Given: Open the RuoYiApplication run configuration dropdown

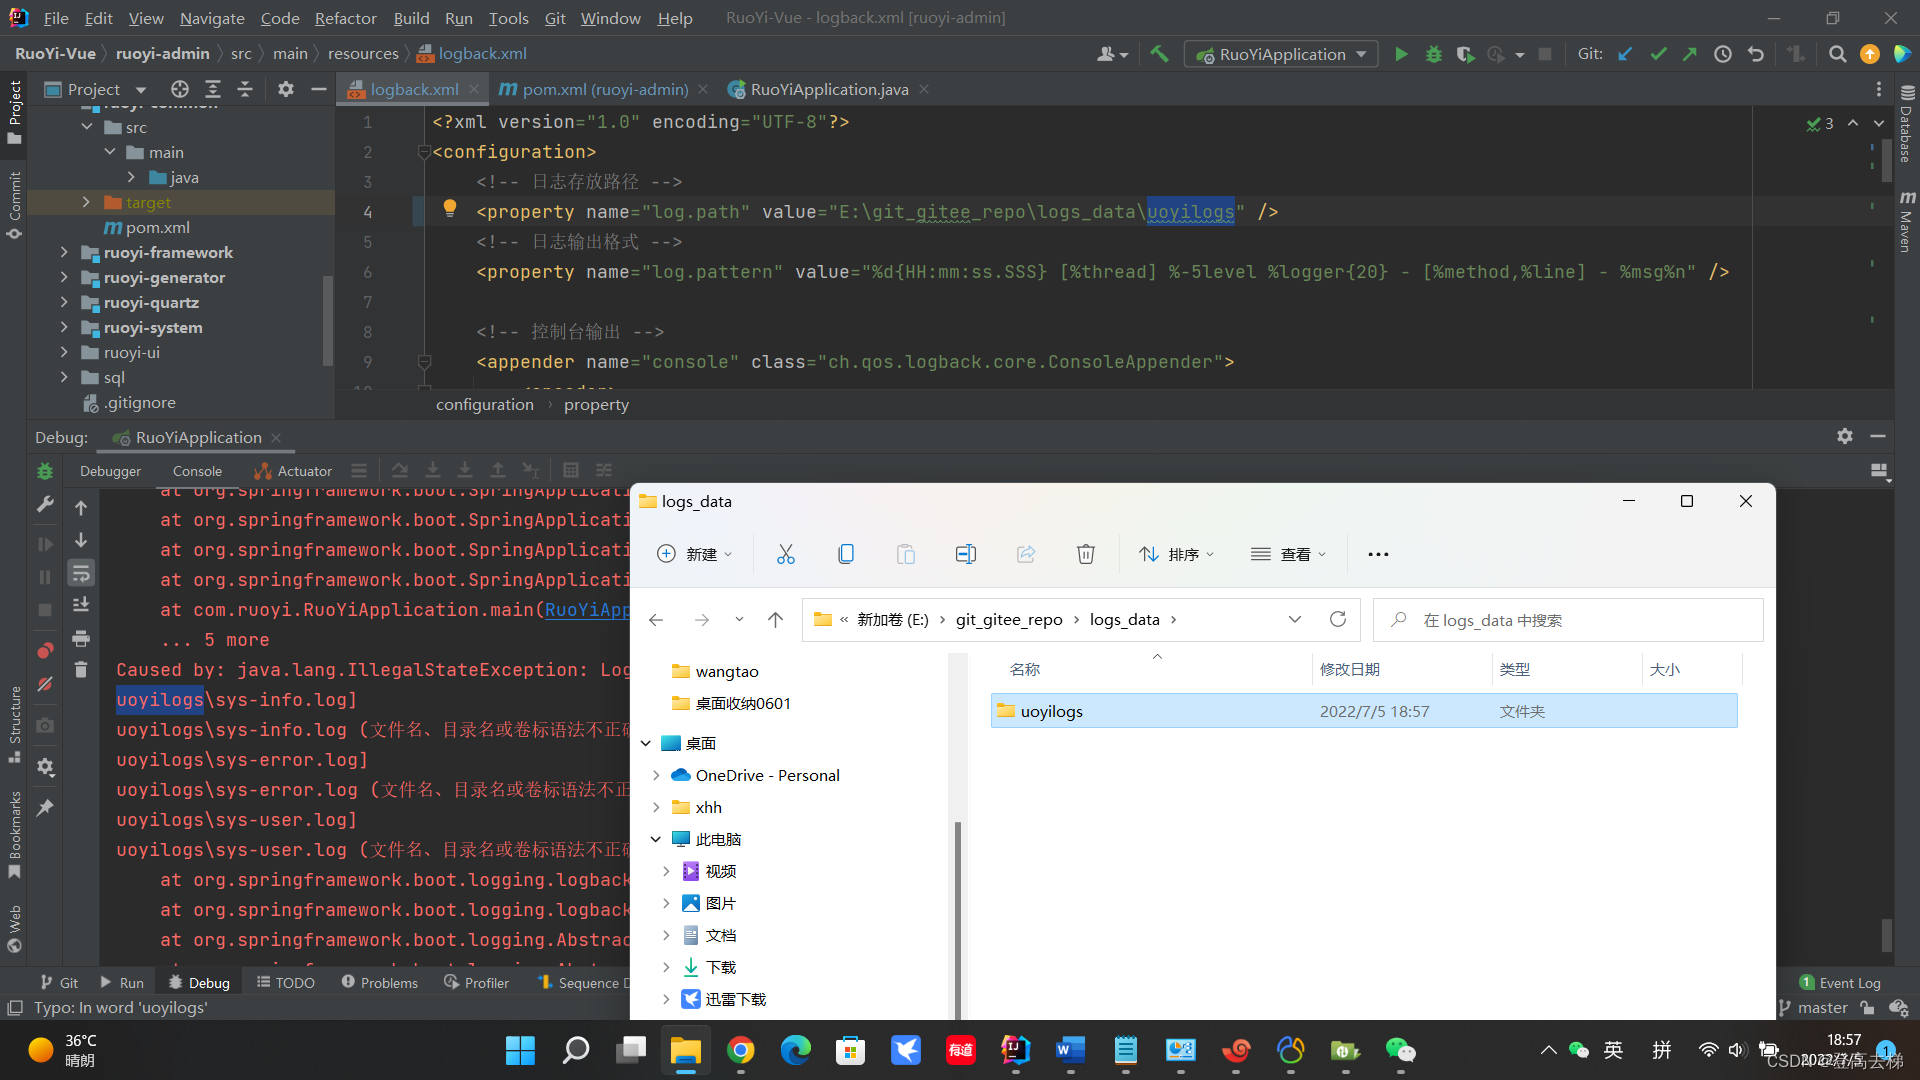Looking at the screenshot, I should coord(1281,54).
